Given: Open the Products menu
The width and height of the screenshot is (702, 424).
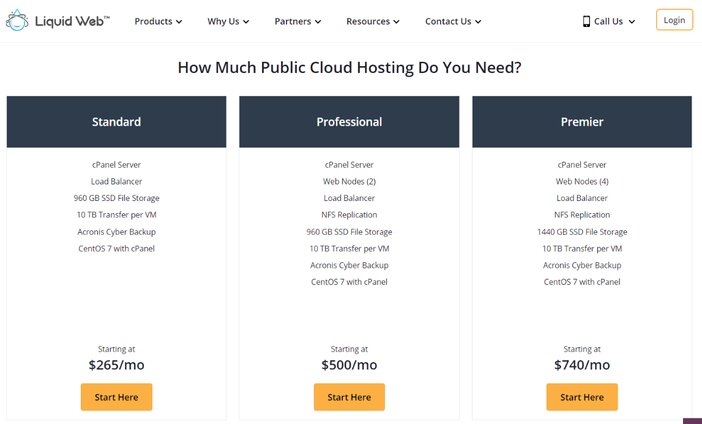Looking at the screenshot, I should click(158, 21).
